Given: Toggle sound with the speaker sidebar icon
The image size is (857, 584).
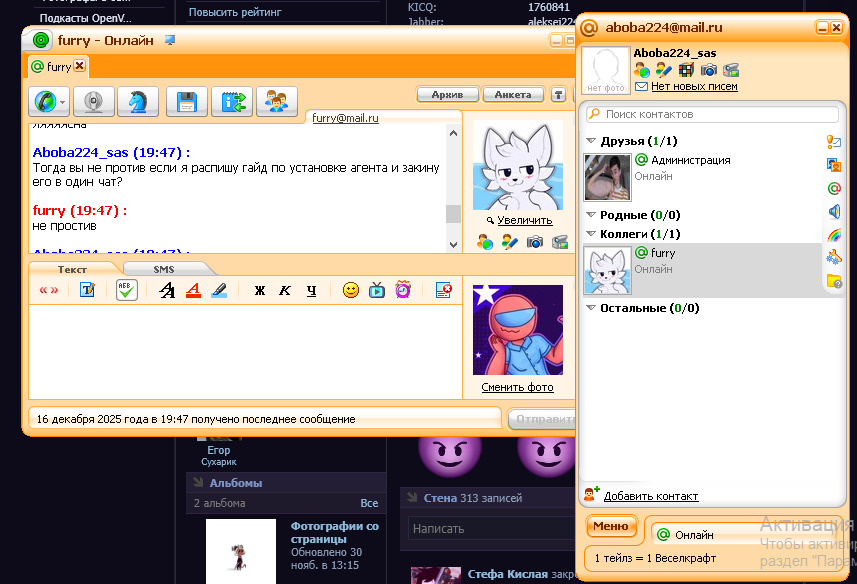Looking at the screenshot, I should tap(834, 211).
